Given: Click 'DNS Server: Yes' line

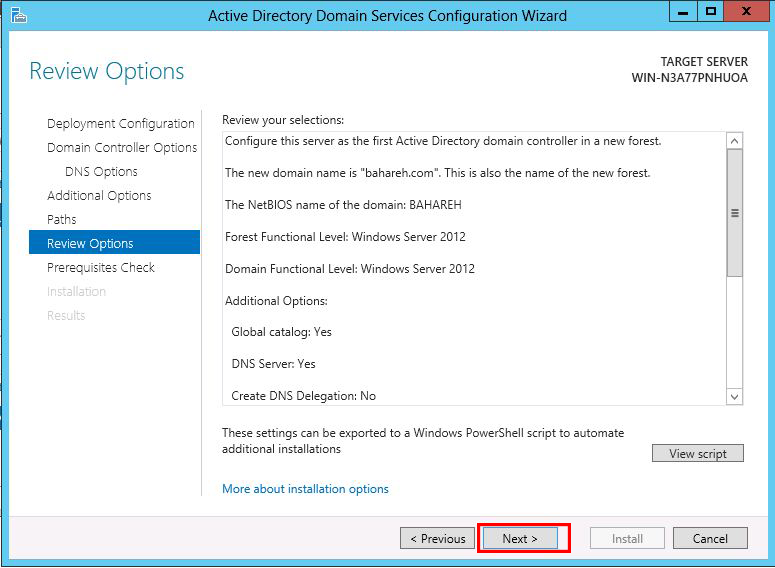Looking at the screenshot, I should (x=273, y=364).
